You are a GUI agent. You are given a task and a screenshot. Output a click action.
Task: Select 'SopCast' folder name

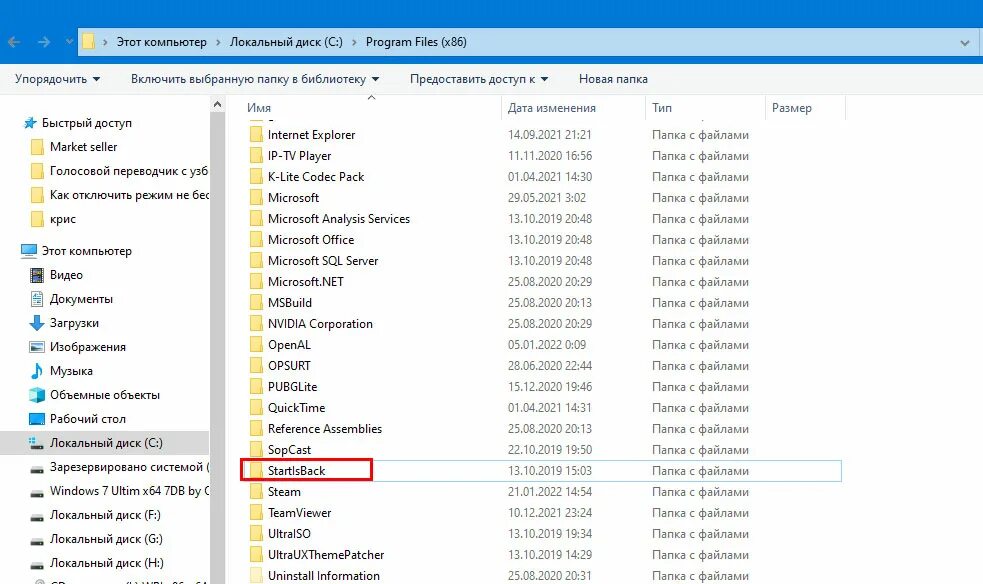pos(289,449)
